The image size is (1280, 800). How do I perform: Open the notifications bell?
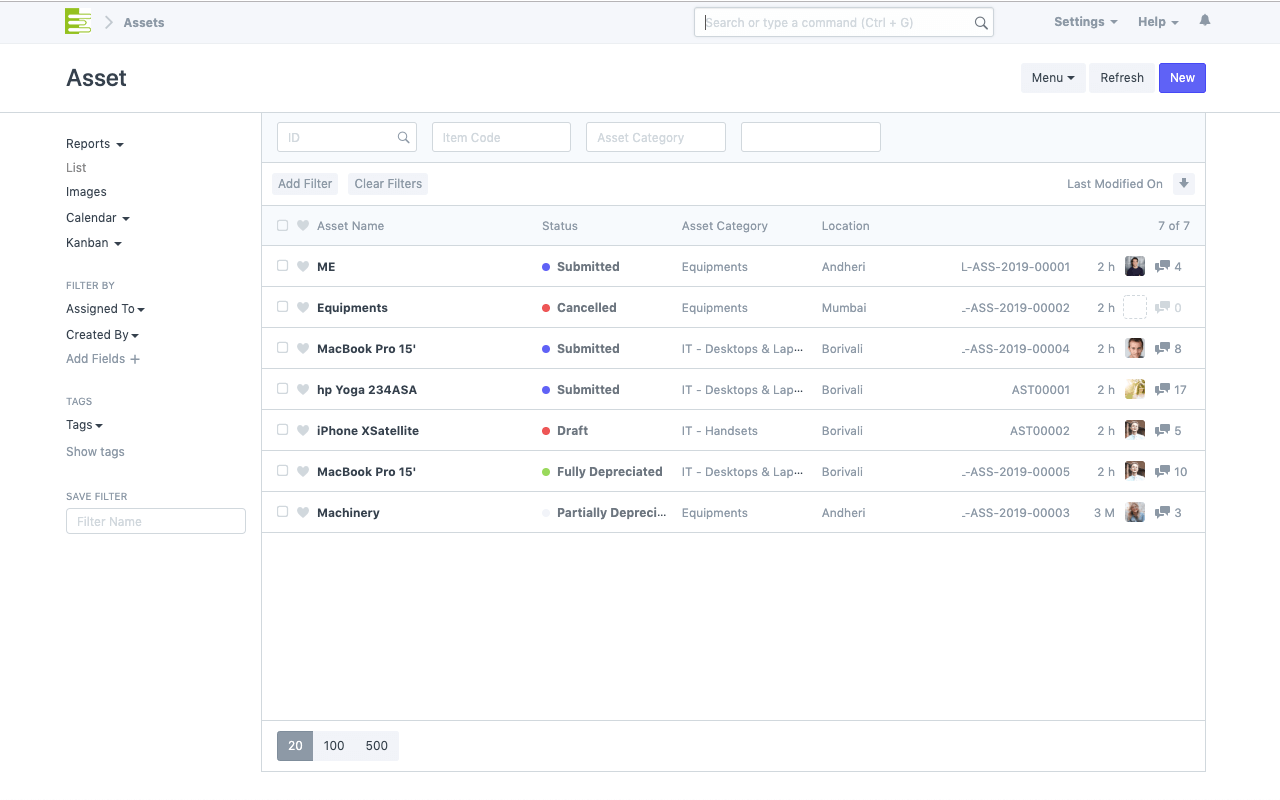pos(1204,21)
